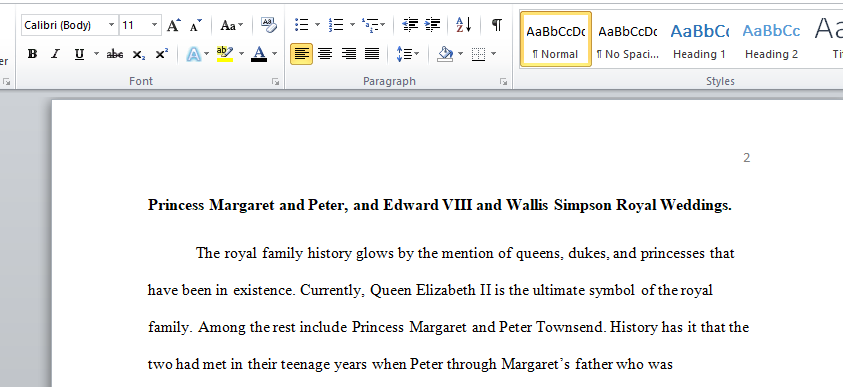This screenshot has width=843, height=387.
Task: Click the Shrink Font icon
Action: (x=196, y=25)
